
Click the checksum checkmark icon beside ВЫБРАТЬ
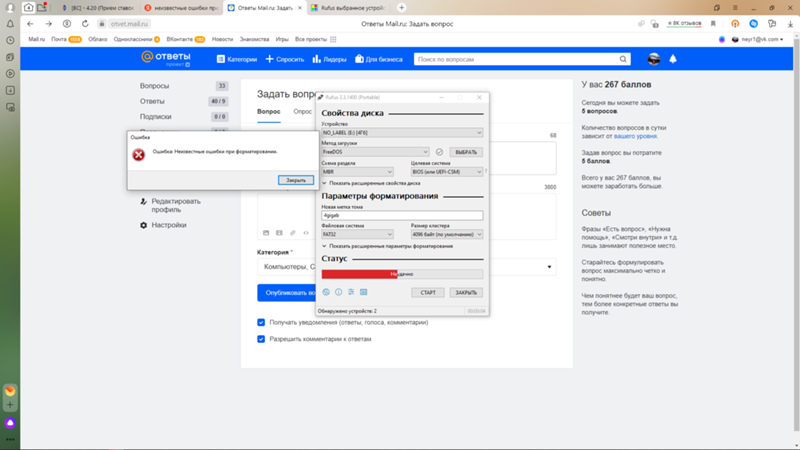[x=439, y=152]
